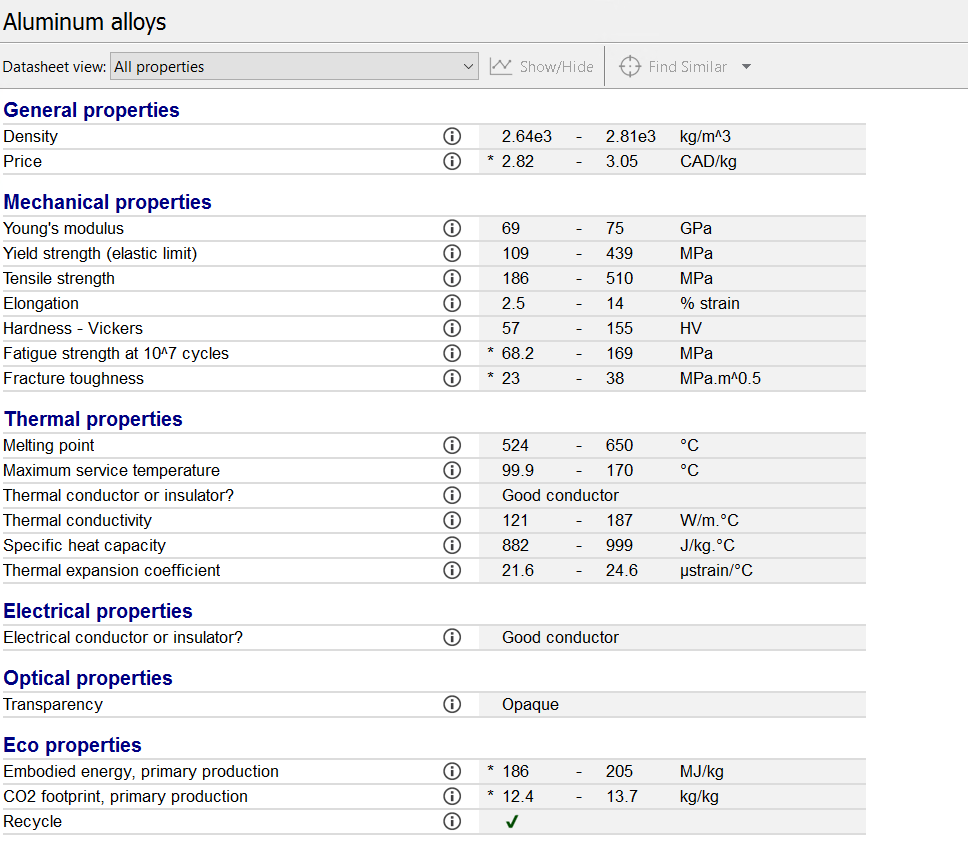968x849 pixels.
Task: Click the Find Similar compass icon
Action: pos(629,66)
